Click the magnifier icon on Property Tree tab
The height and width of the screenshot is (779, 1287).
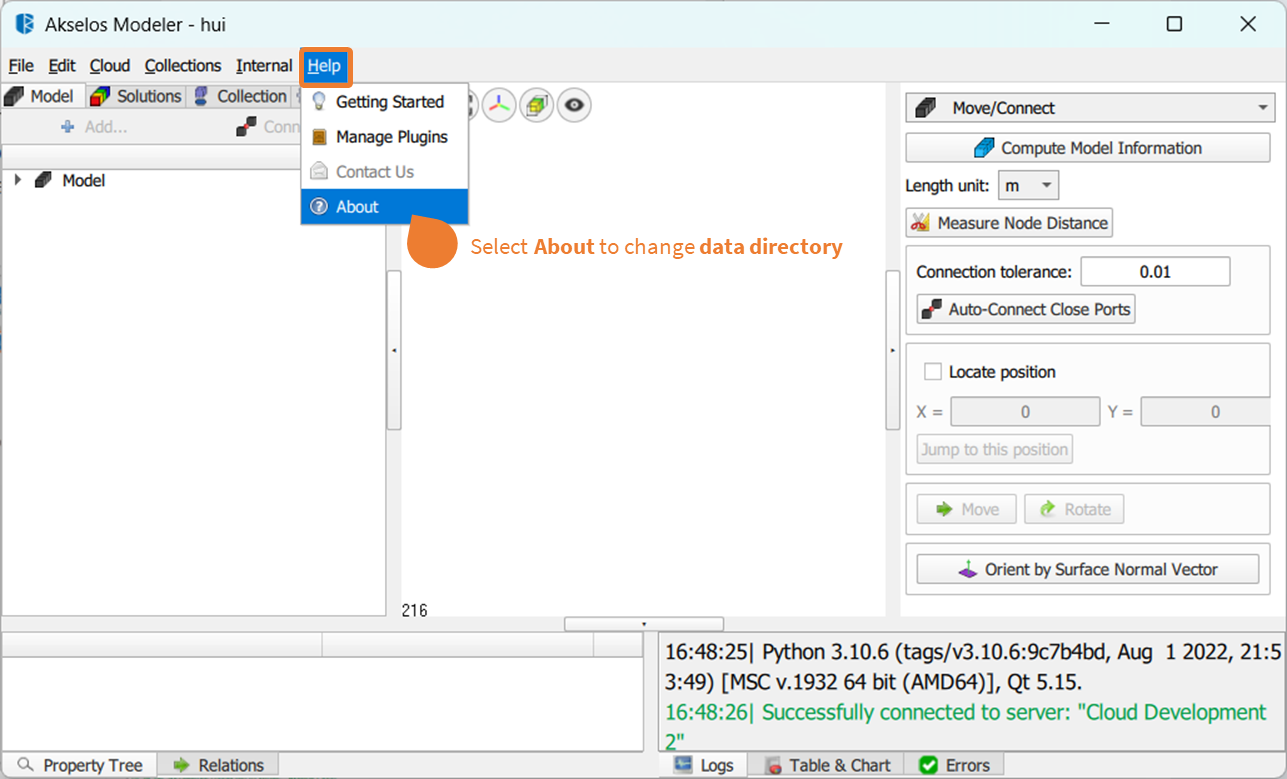point(25,765)
